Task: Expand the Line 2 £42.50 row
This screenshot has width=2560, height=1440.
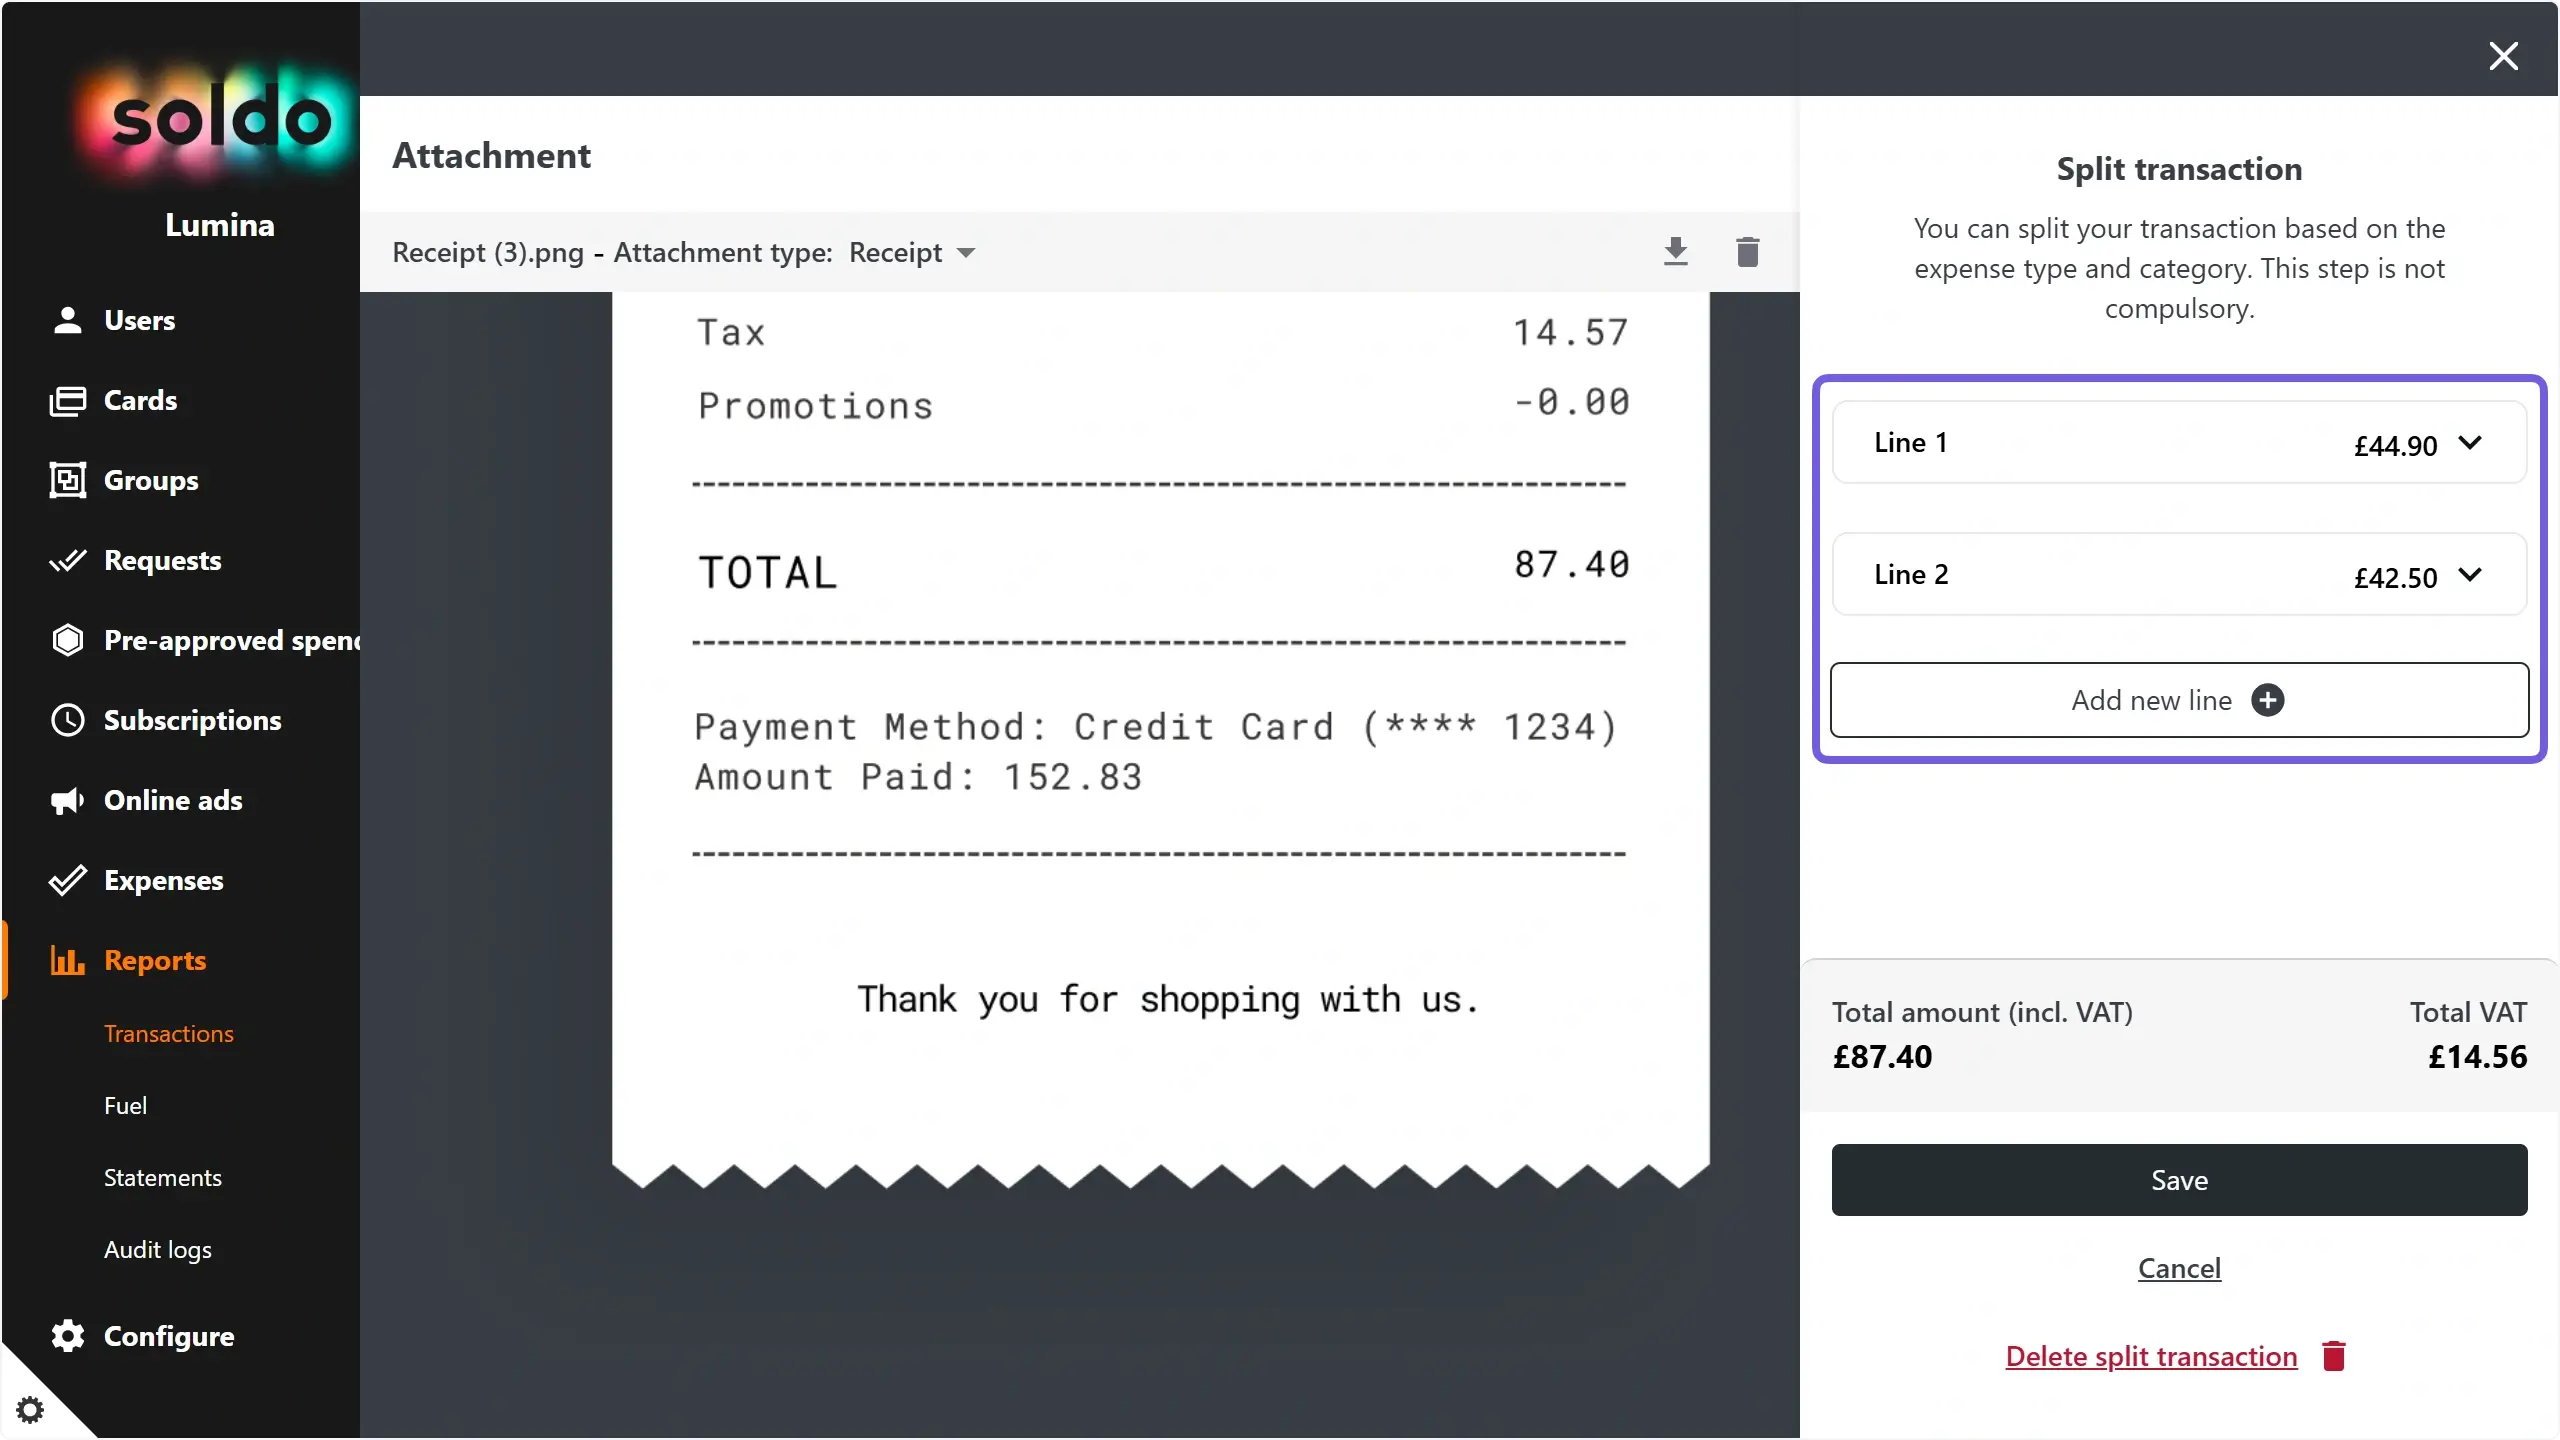Action: (x=2469, y=575)
